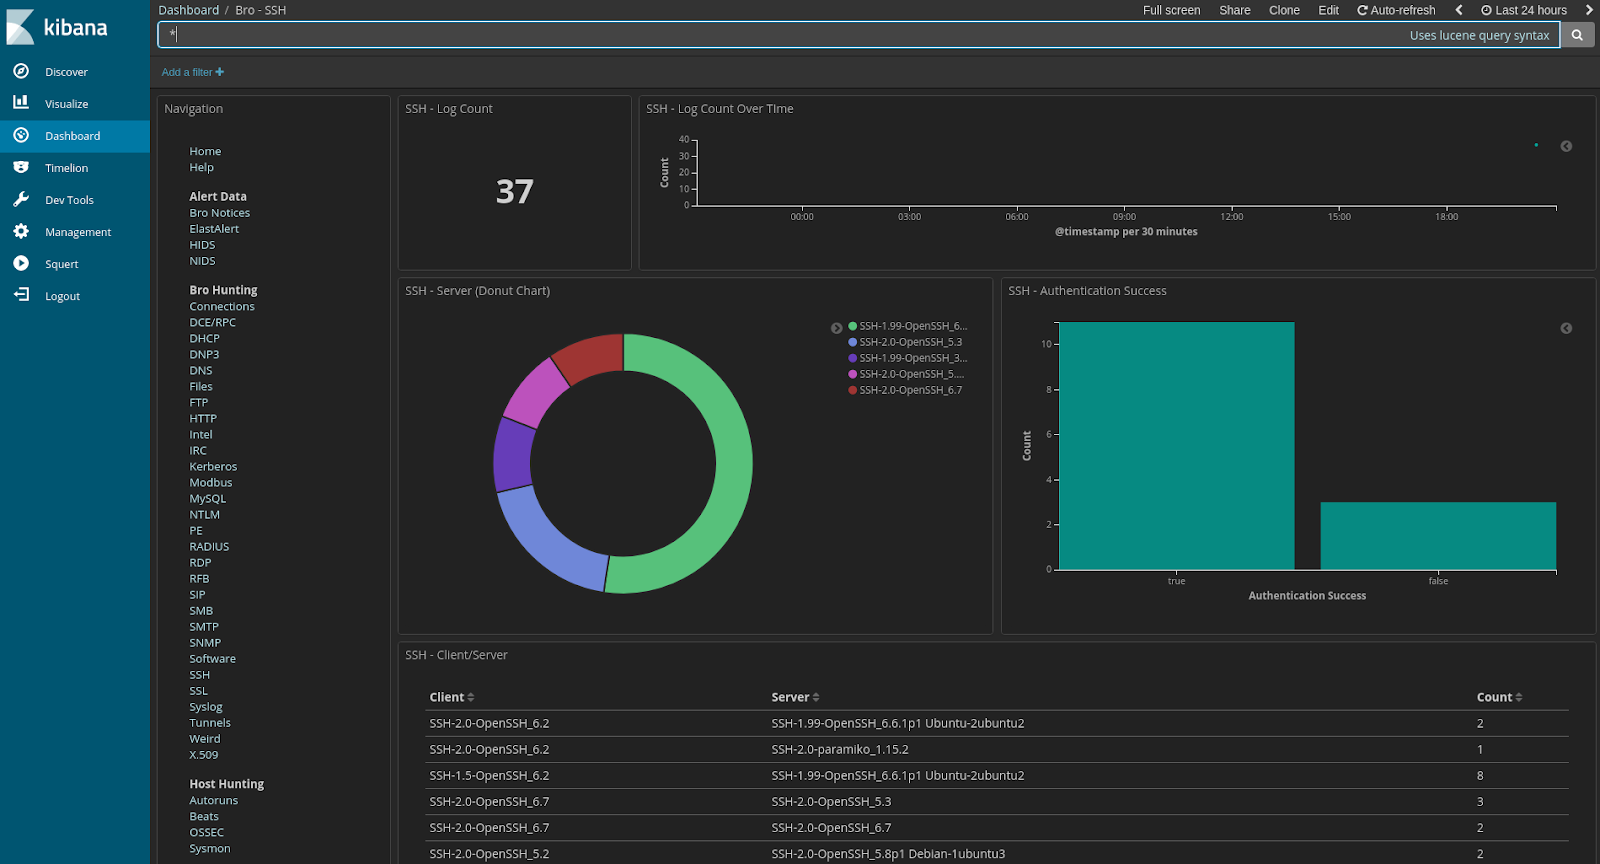Sort table by Client column

(452, 697)
